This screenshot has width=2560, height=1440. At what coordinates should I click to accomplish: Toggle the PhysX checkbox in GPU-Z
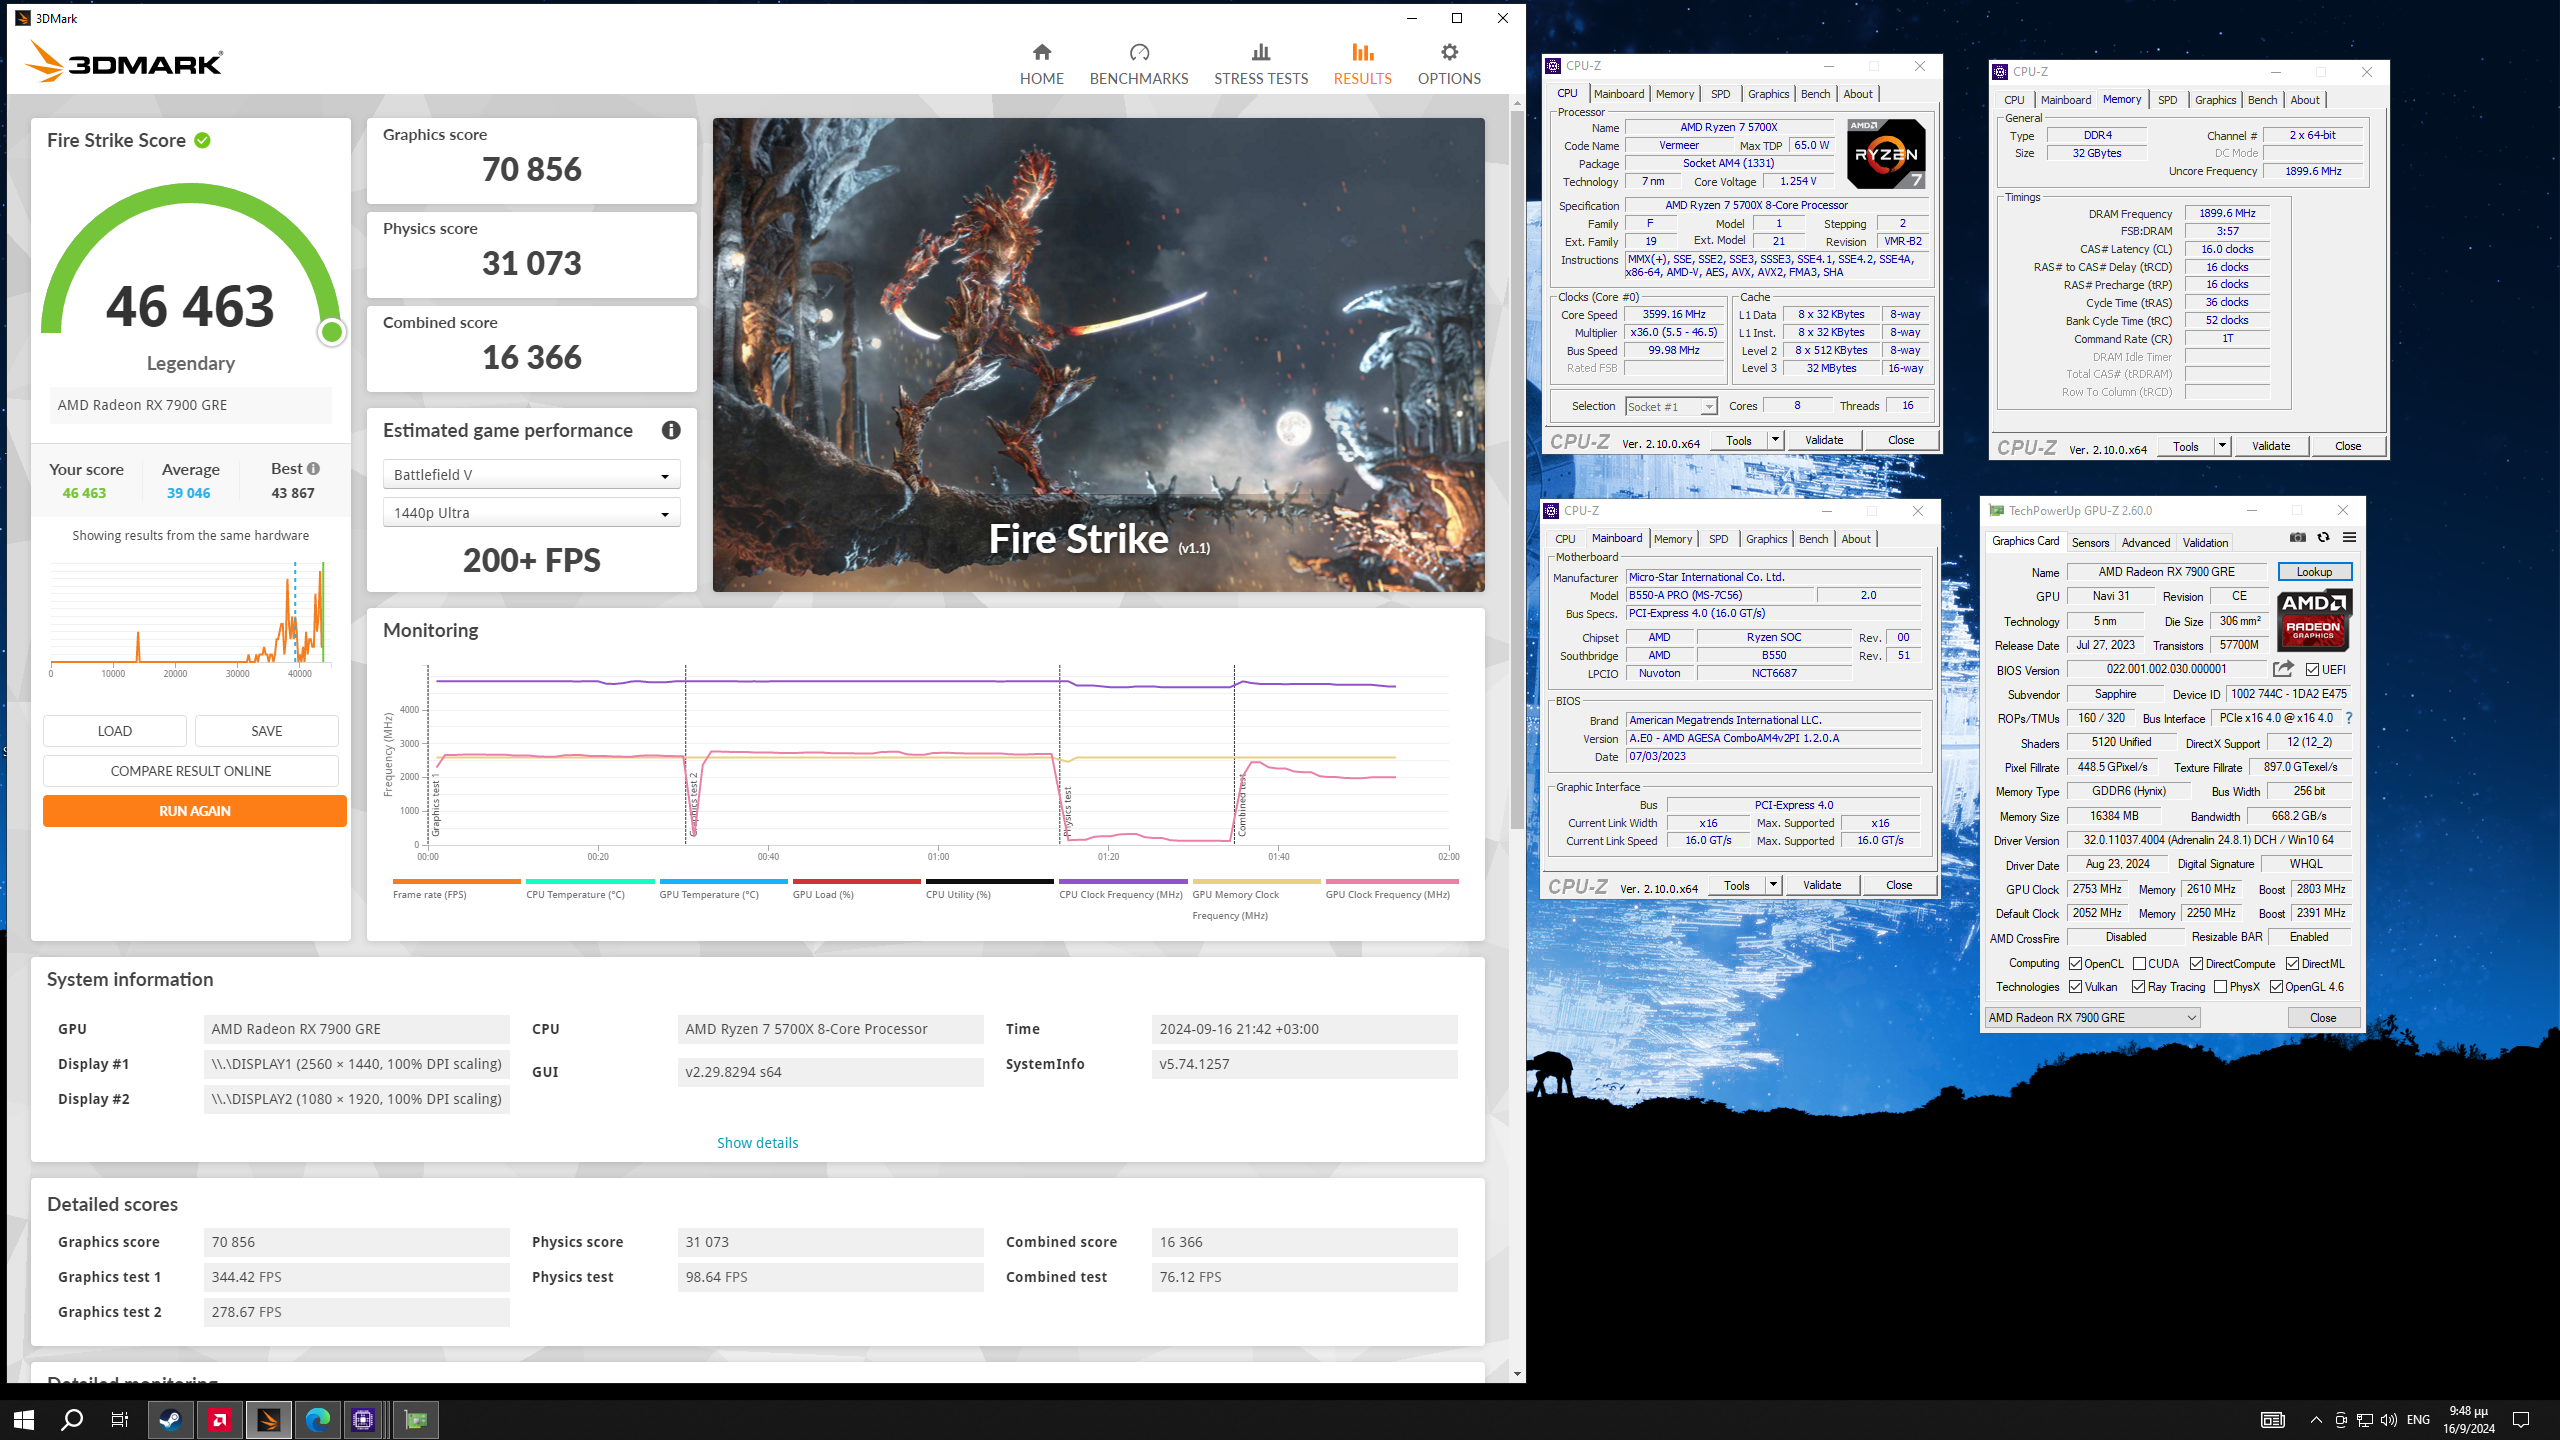point(2221,987)
